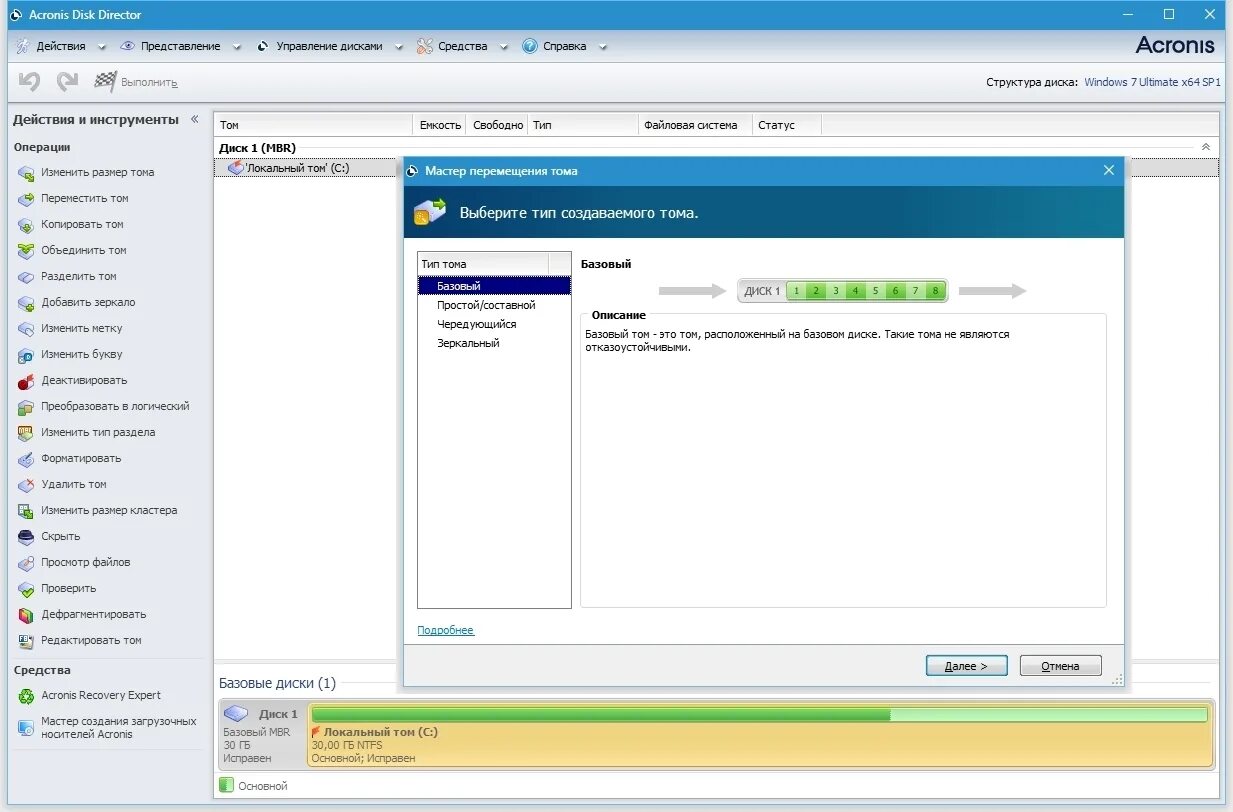This screenshot has width=1233, height=812.
Task: Sort by Емкость column header
Action: coord(440,125)
